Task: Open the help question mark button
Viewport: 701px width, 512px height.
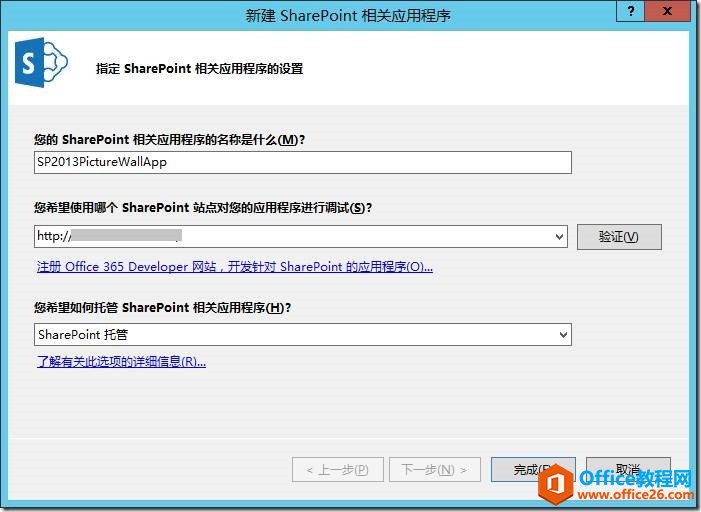Action: pyautogui.click(x=630, y=11)
